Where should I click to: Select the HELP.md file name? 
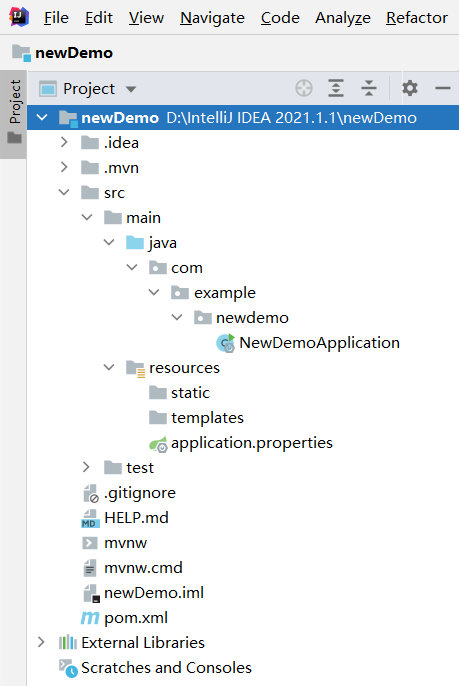point(136,518)
